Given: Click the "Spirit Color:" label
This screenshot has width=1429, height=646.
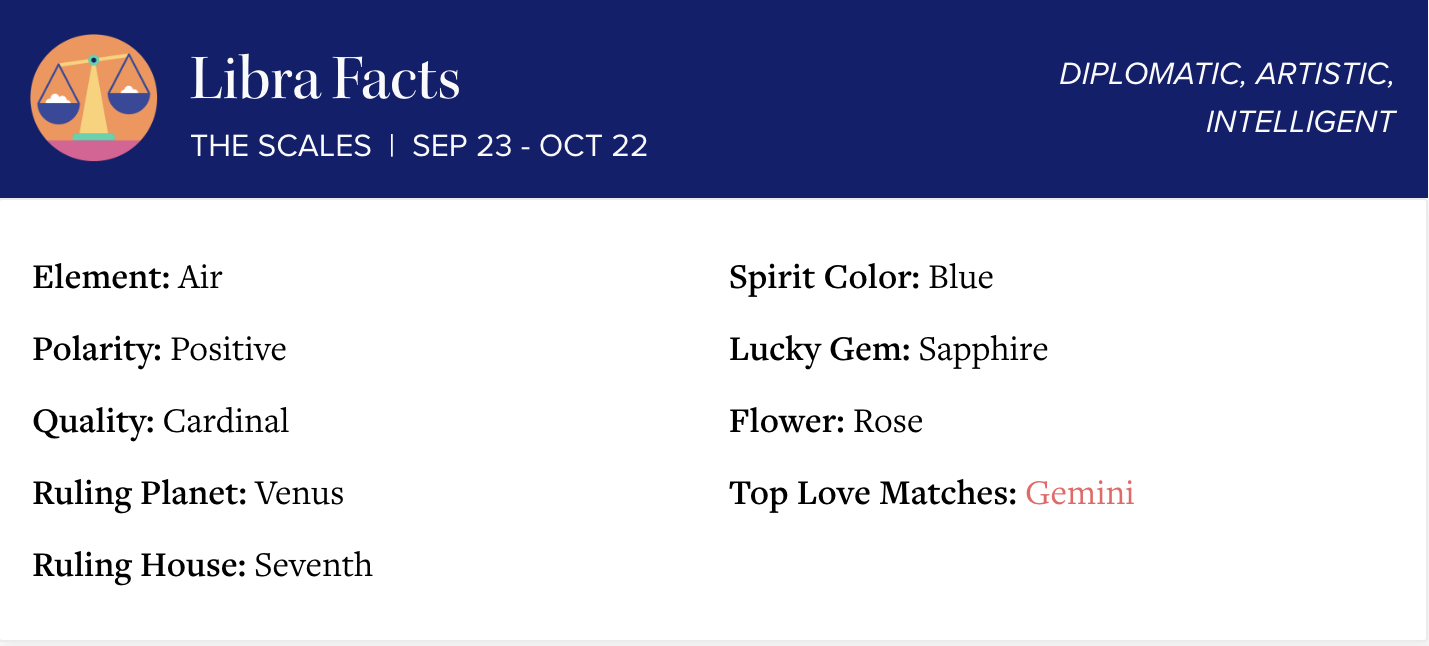Looking at the screenshot, I should pyautogui.click(x=824, y=277).
